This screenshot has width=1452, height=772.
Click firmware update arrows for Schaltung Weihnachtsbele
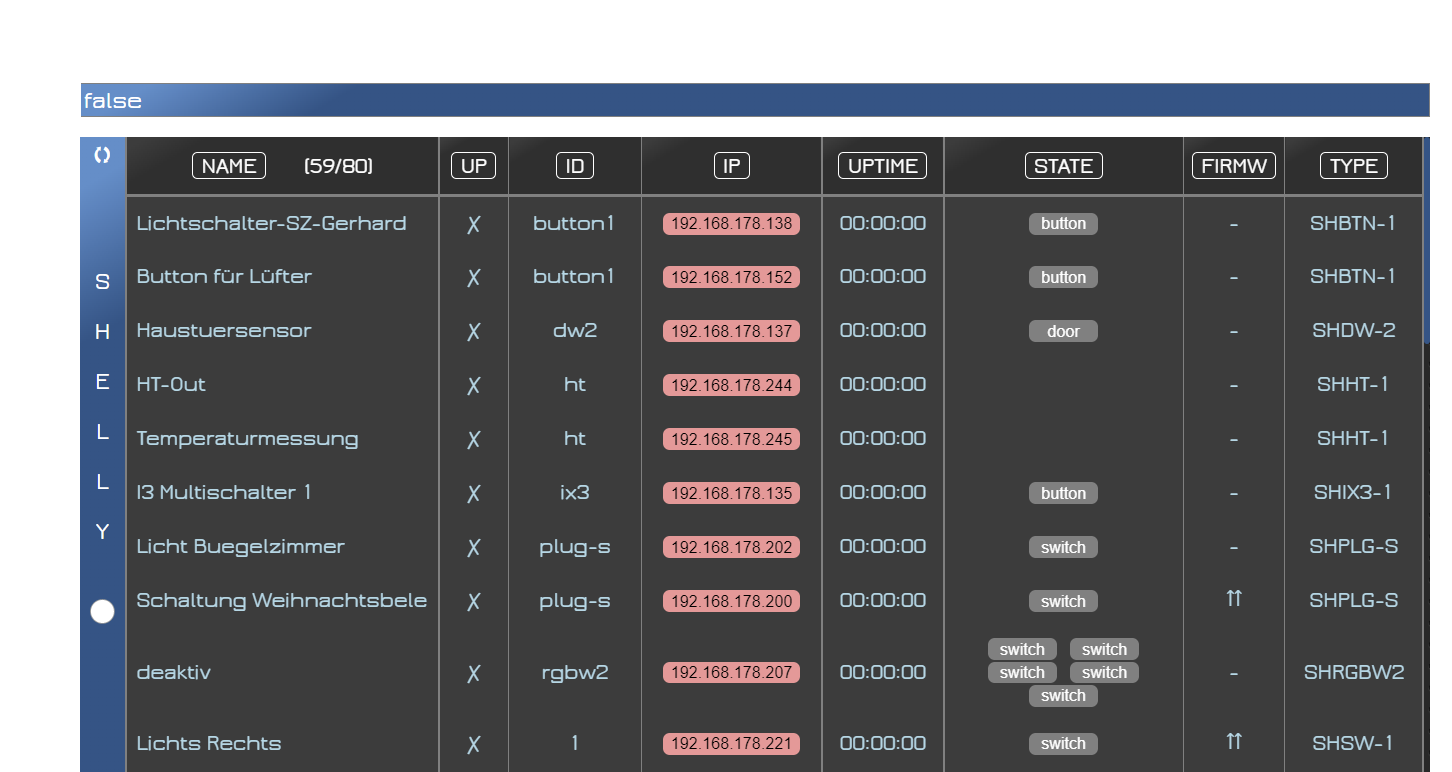point(1233,598)
